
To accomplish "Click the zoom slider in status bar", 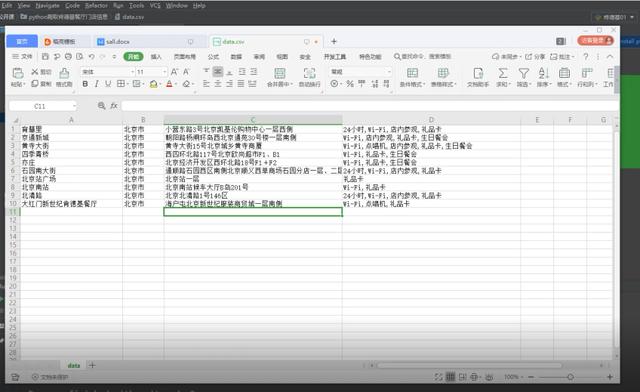I will tap(570, 377).
